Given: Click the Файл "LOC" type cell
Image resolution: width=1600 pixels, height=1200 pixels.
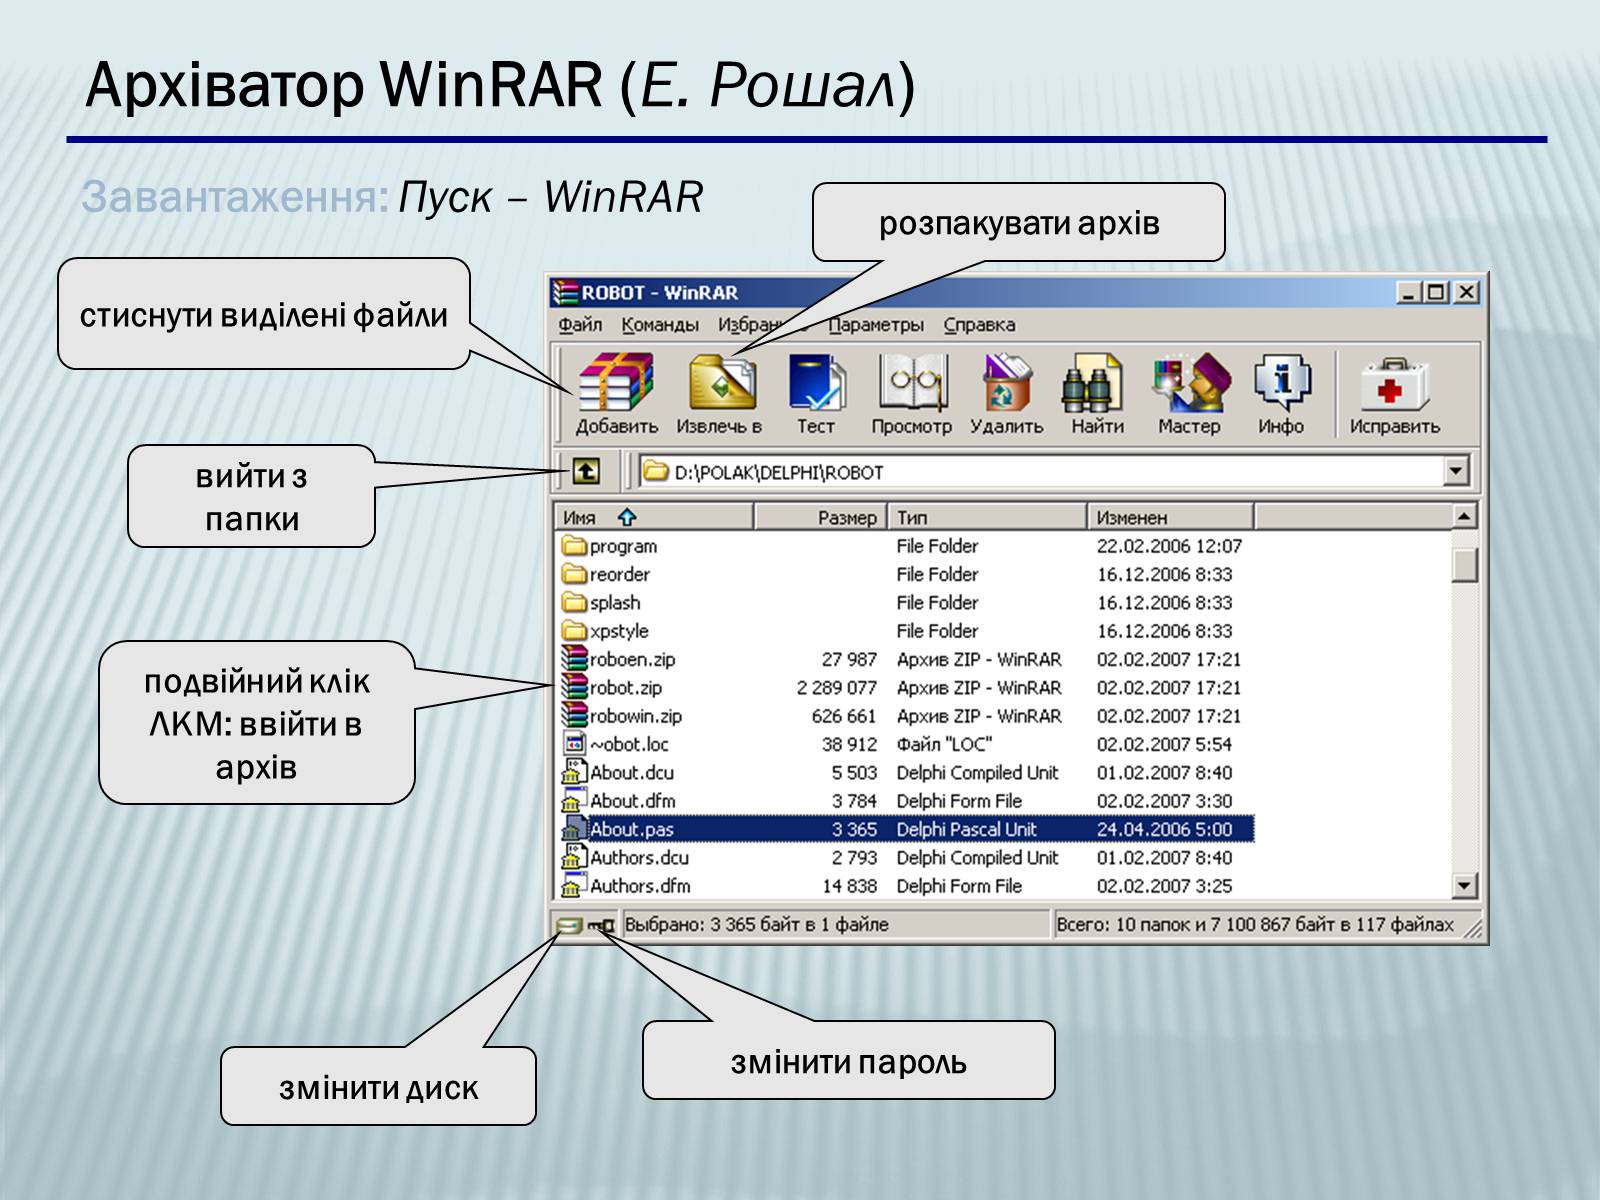Looking at the screenshot, I should click(x=943, y=744).
